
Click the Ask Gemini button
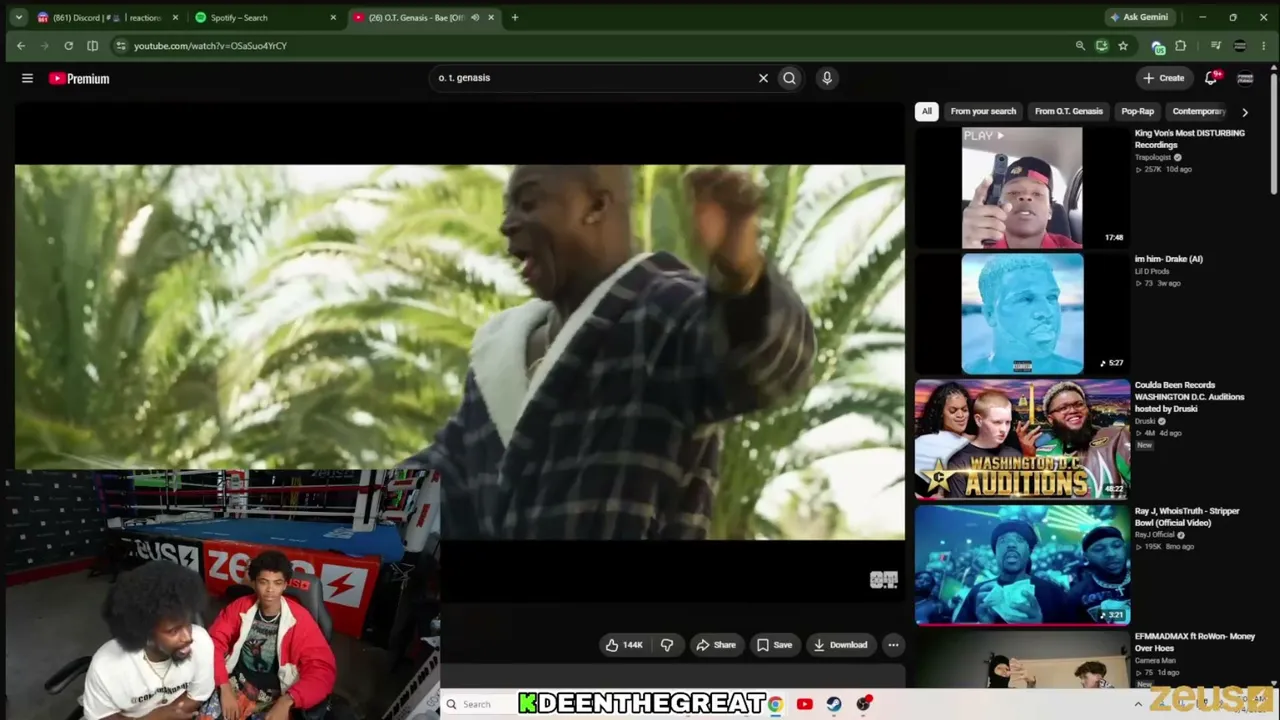[x=1139, y=17]
